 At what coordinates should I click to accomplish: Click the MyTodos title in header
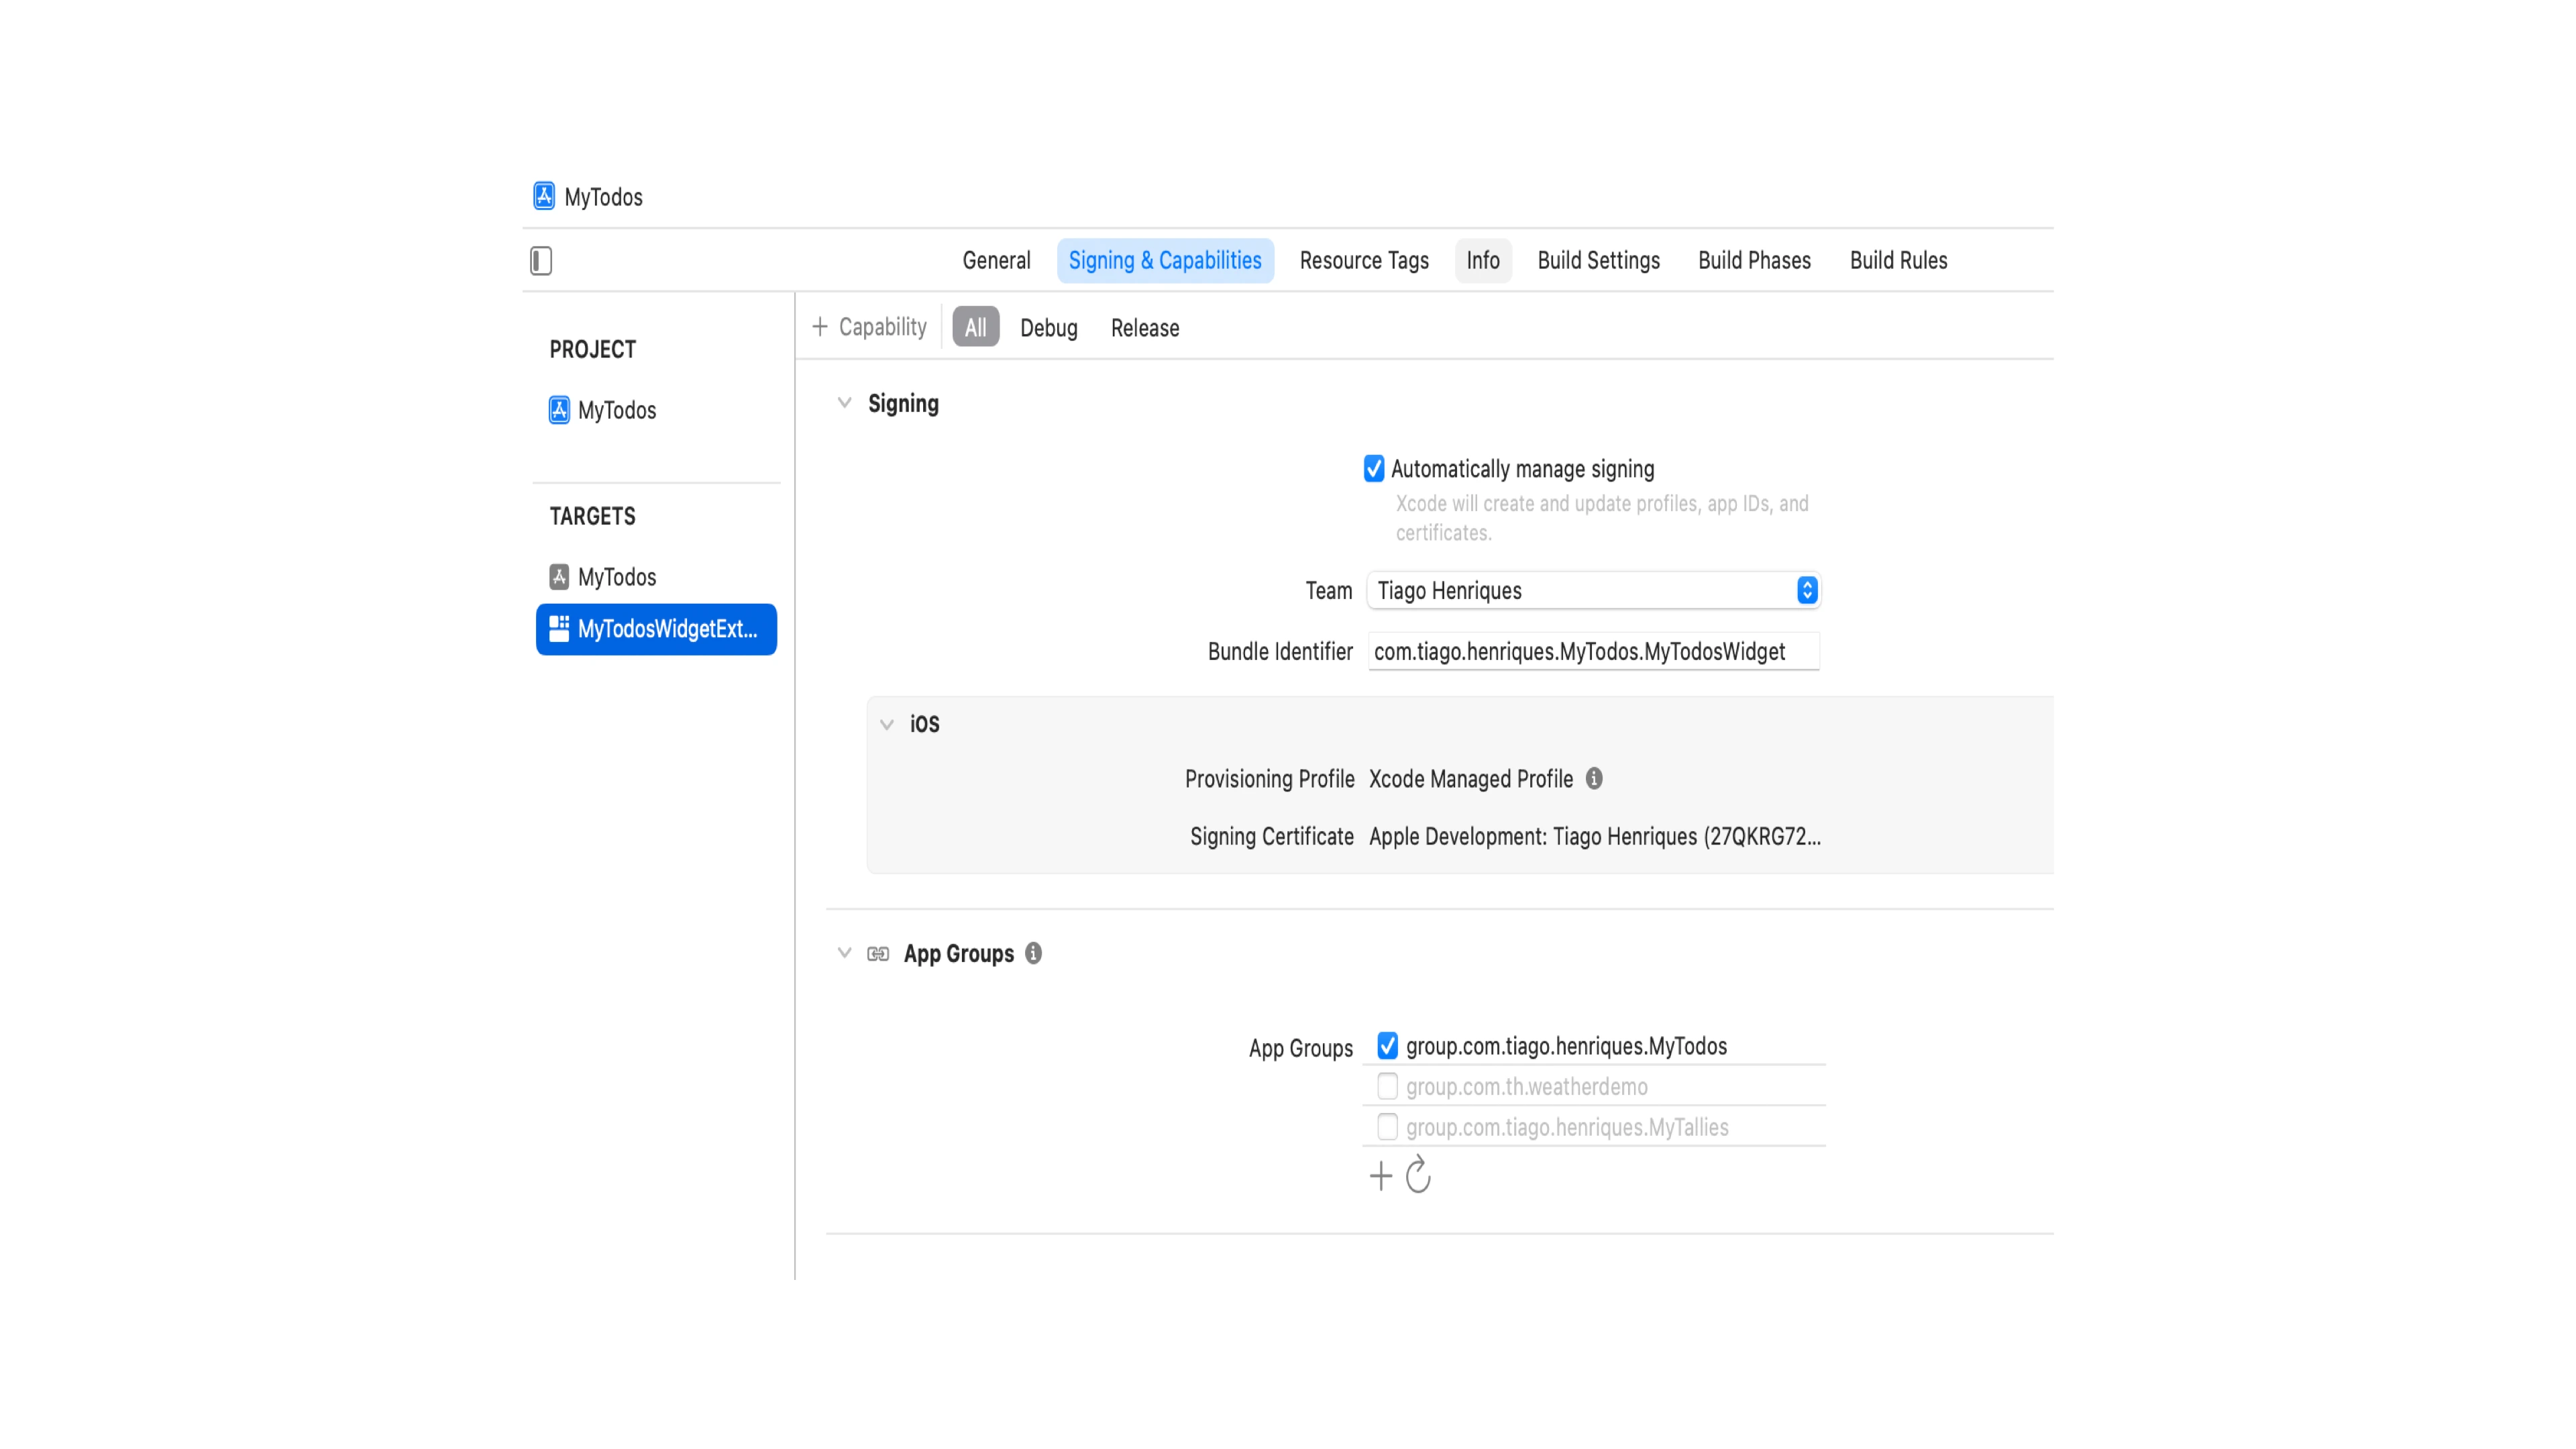(x=603, y=197)
